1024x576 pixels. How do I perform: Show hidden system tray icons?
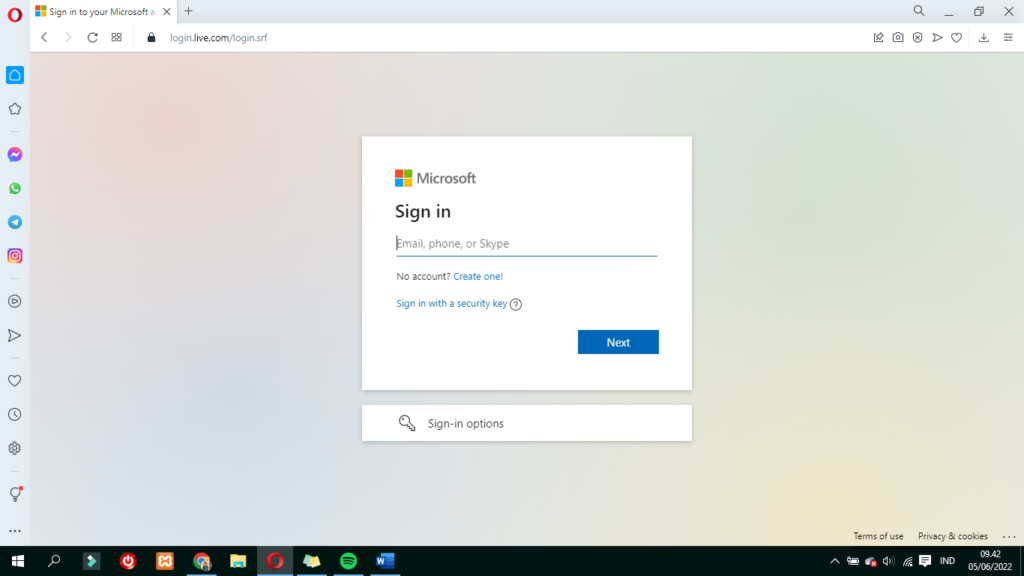[x=835, y=561]
